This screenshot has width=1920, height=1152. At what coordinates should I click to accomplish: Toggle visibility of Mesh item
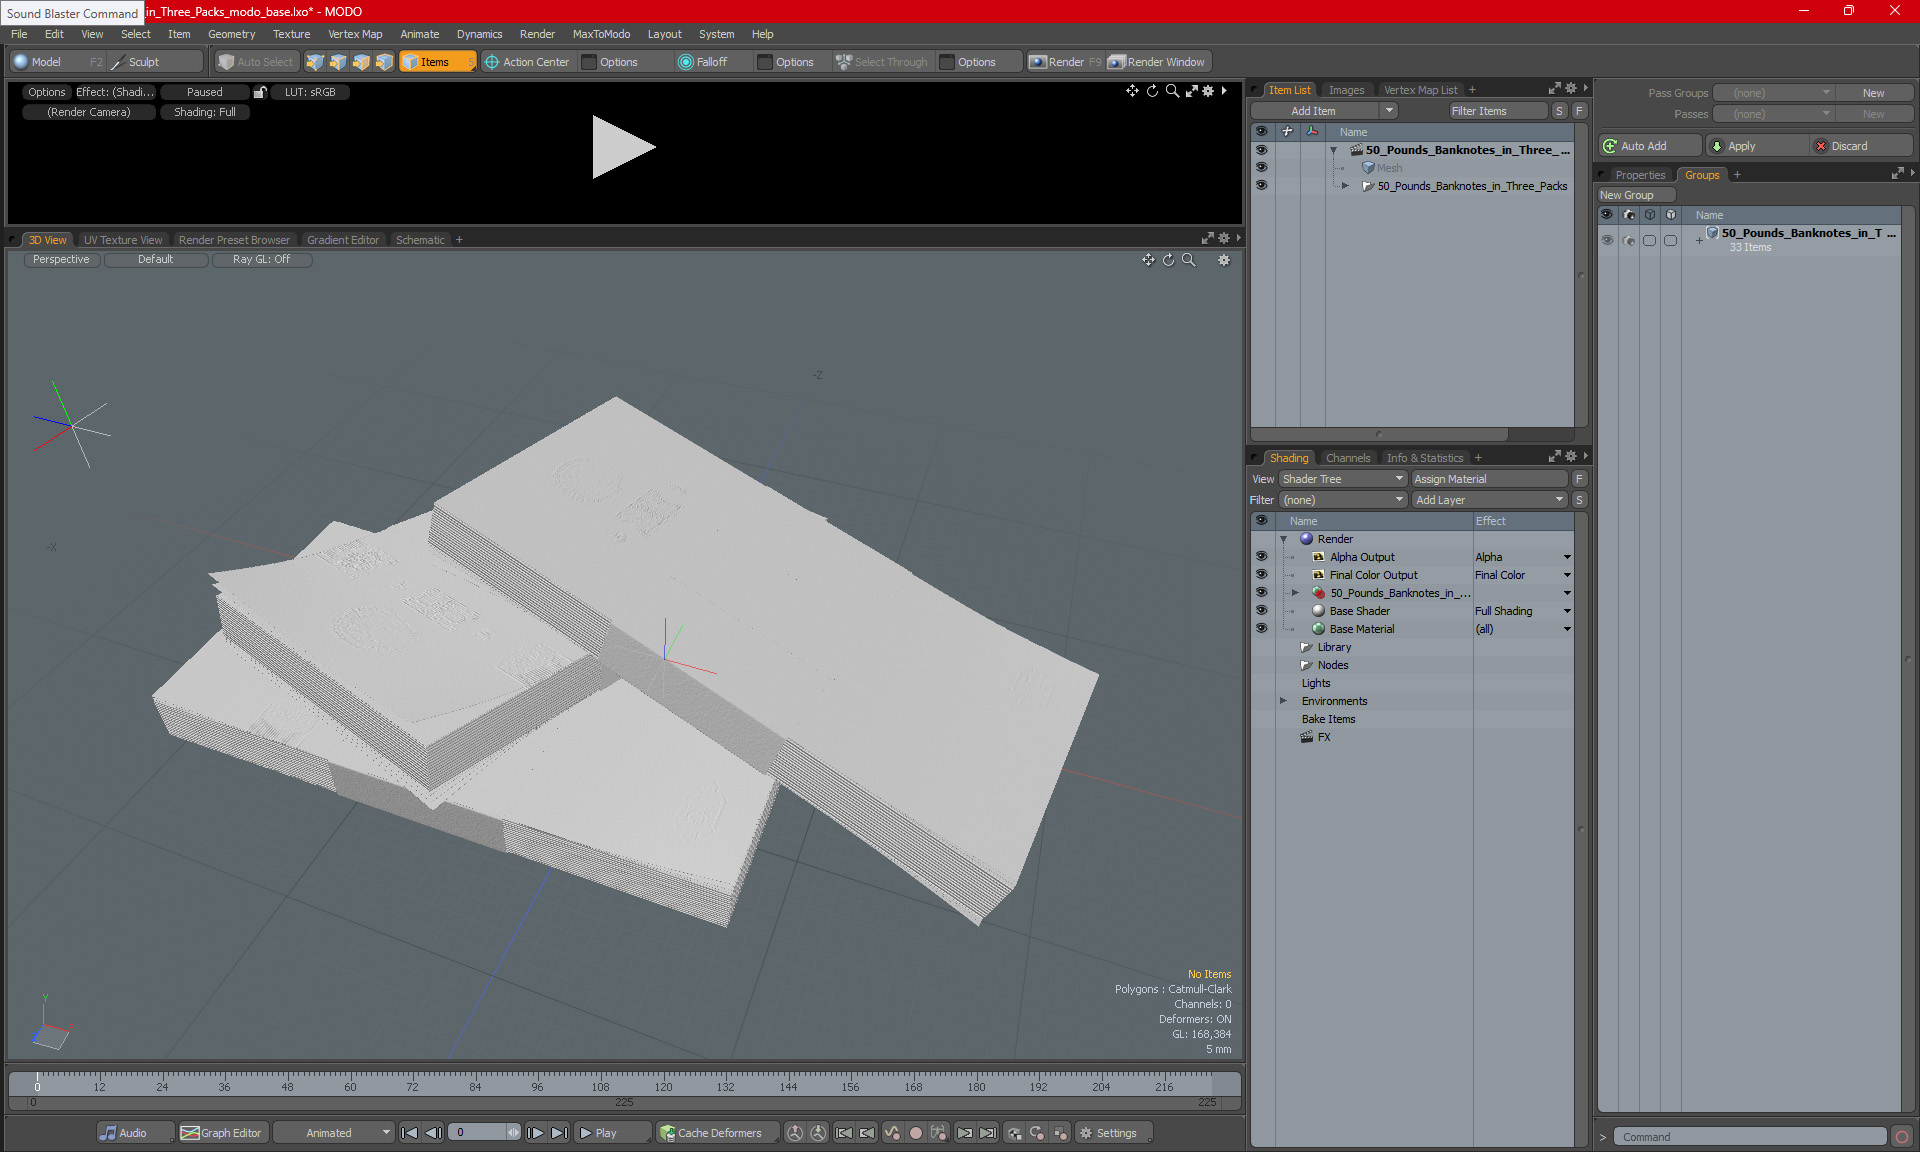1261,168
